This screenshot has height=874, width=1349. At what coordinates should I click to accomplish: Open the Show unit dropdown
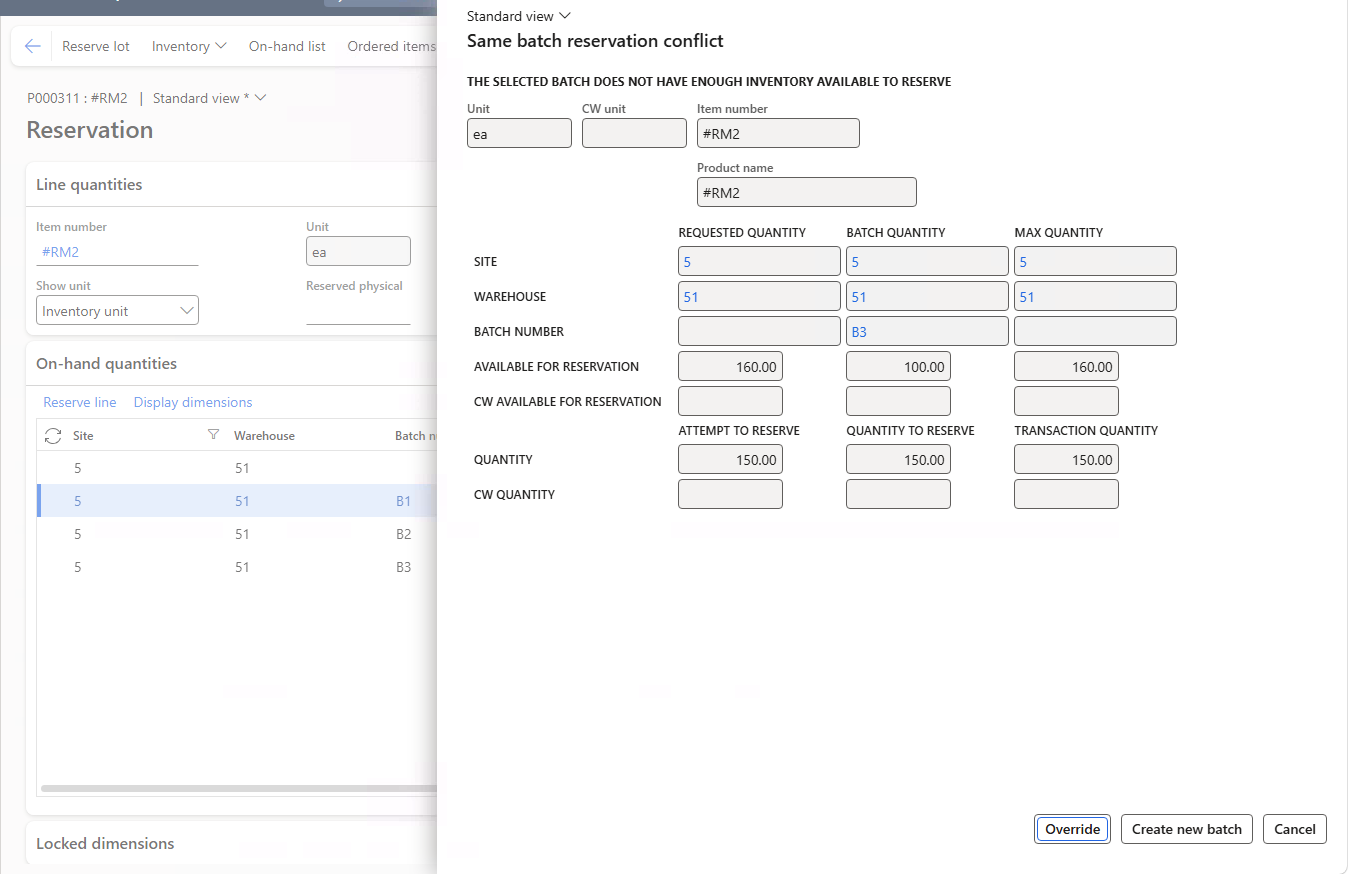coord(117,311)
